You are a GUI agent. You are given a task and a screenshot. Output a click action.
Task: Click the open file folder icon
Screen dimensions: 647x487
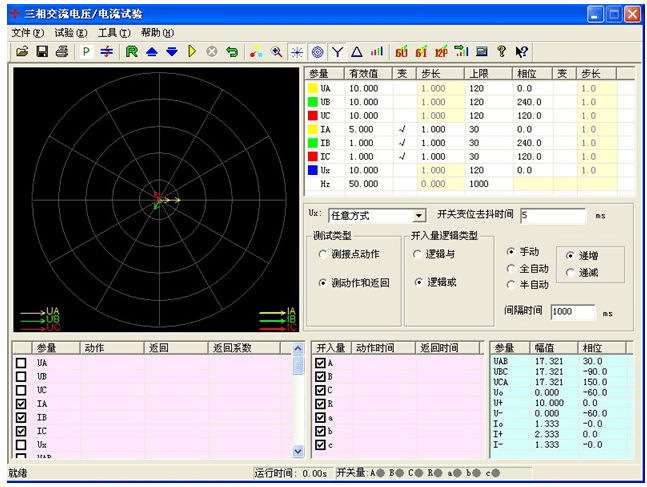22,51
